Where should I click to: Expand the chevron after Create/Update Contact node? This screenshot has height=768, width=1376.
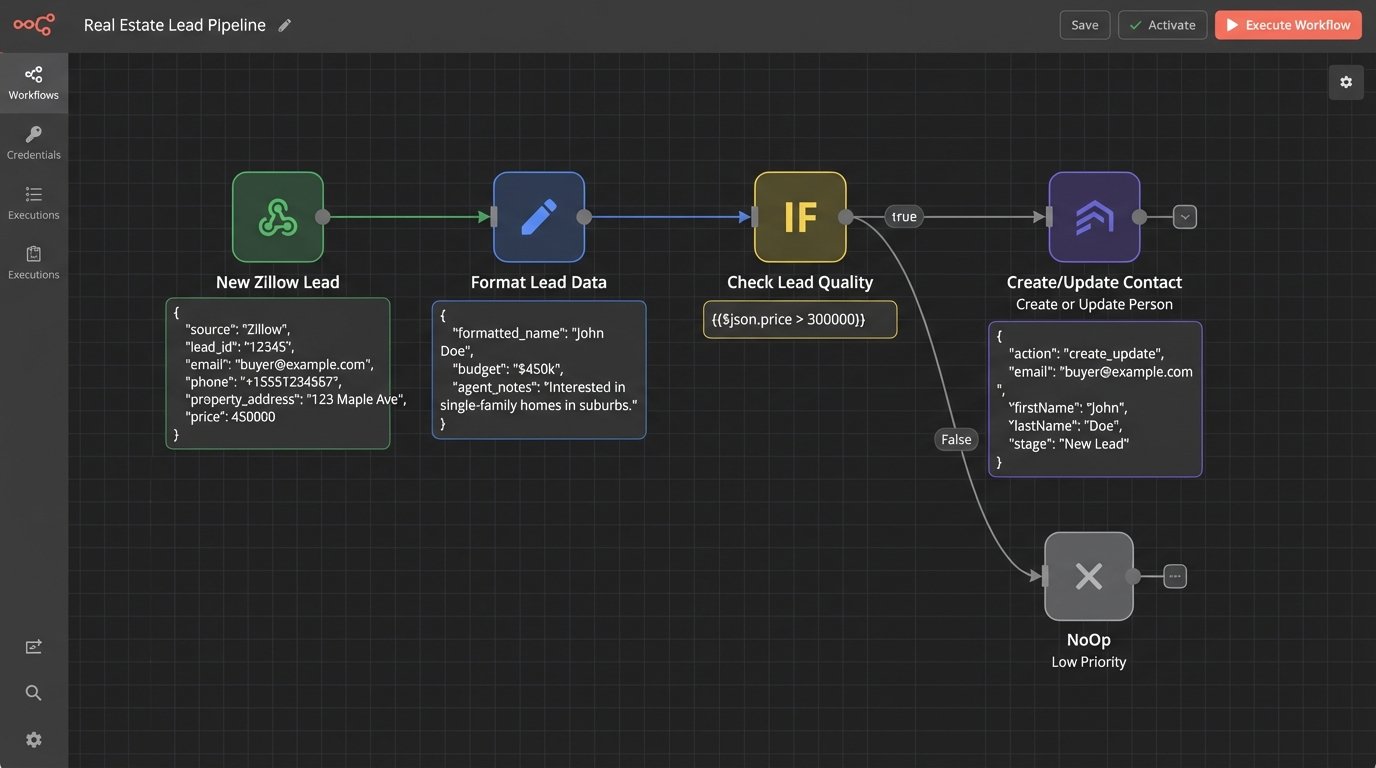tap(1185, 217)
